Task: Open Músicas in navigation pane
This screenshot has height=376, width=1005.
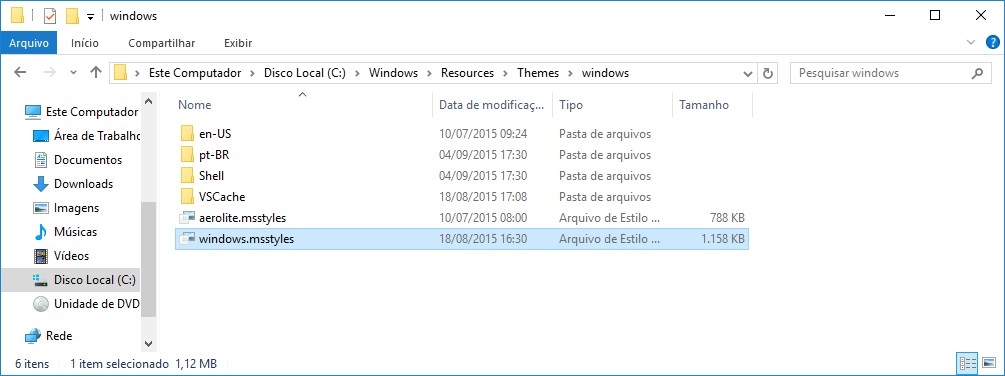Action: (x=64, y=232)
